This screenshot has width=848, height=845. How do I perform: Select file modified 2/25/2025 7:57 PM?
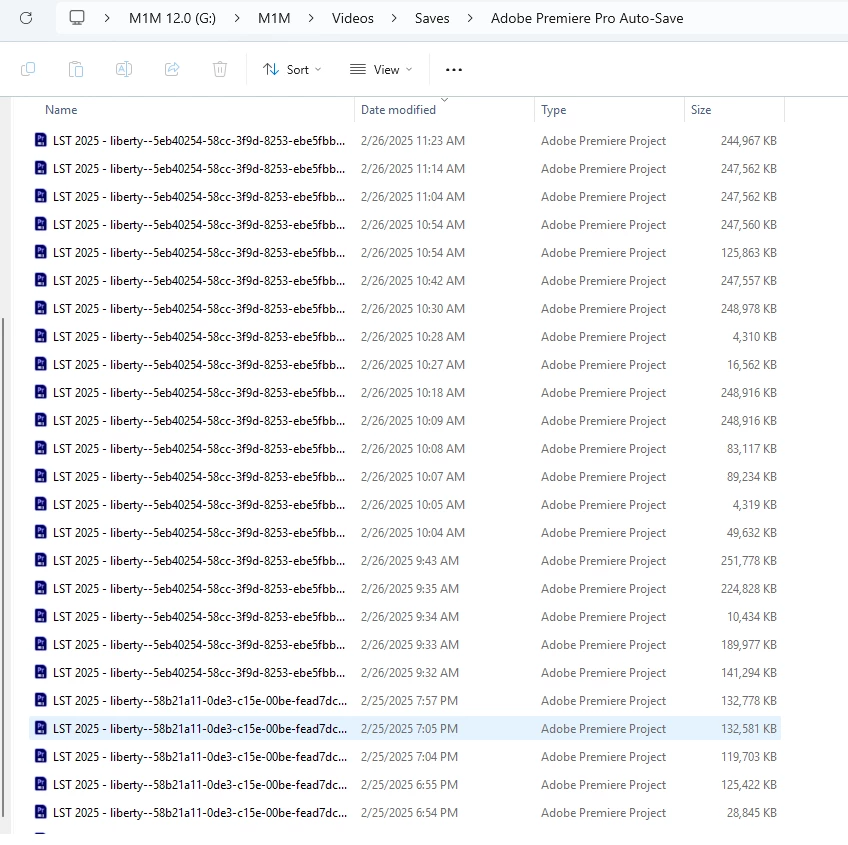tap(405, 701)
